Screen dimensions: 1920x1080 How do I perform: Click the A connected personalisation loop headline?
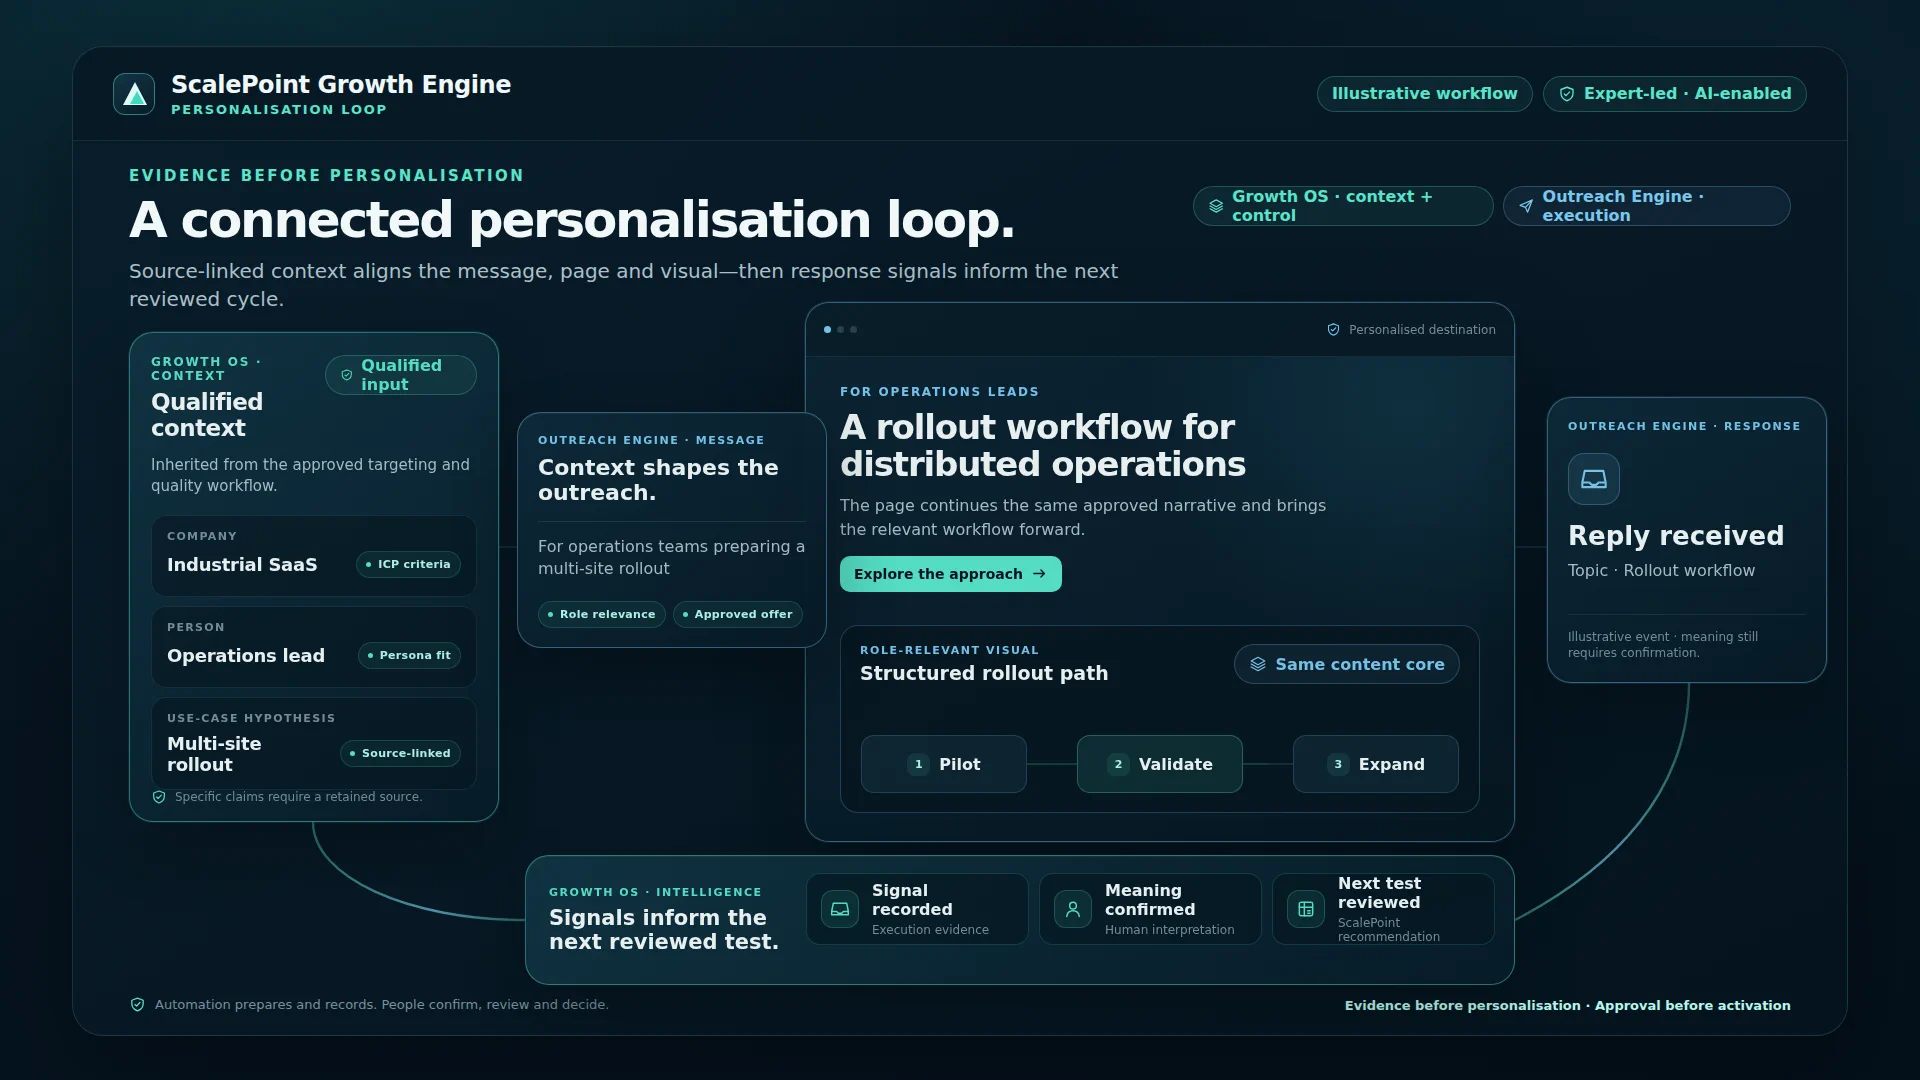pyautogui.click(x=572, y=220)
